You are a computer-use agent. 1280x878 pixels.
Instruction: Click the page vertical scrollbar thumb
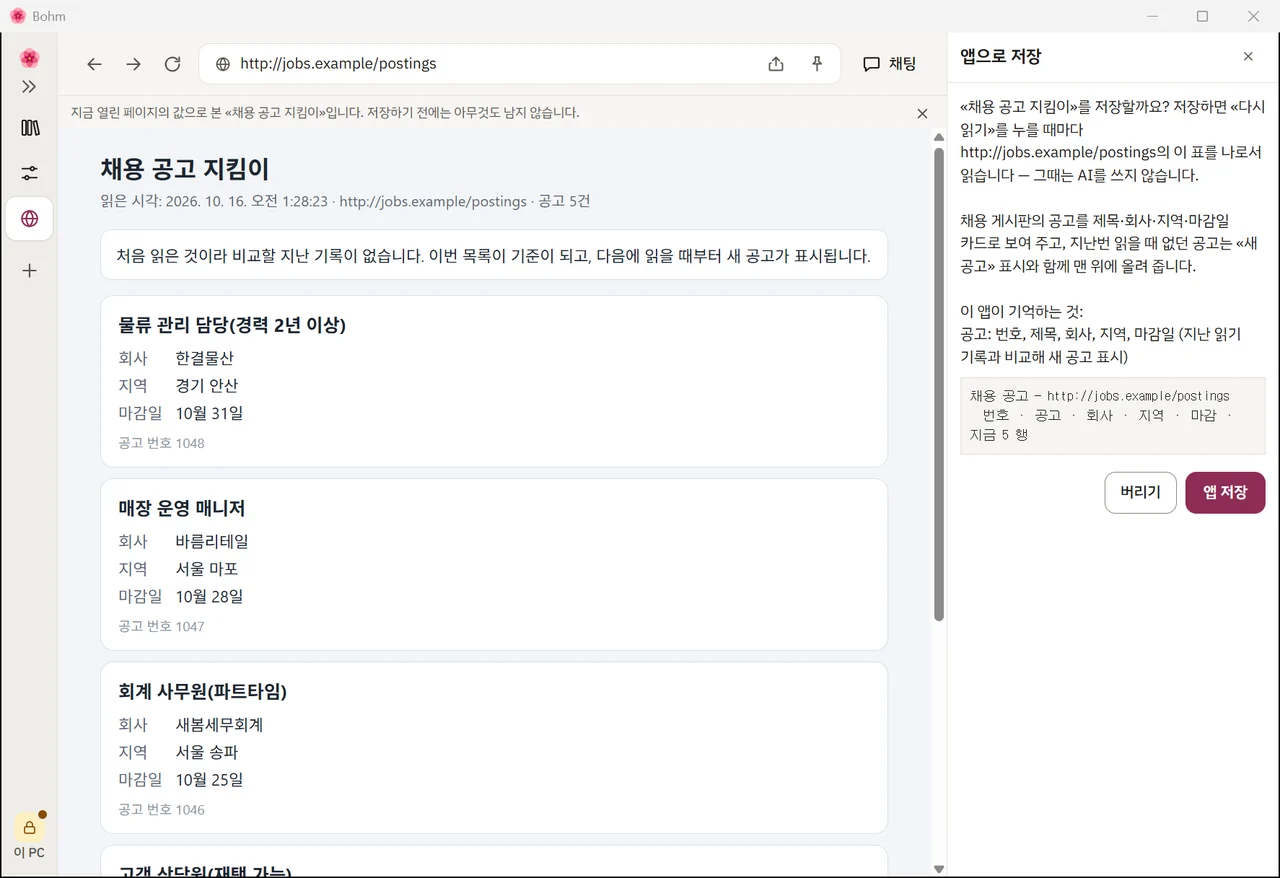click(939, 384)
